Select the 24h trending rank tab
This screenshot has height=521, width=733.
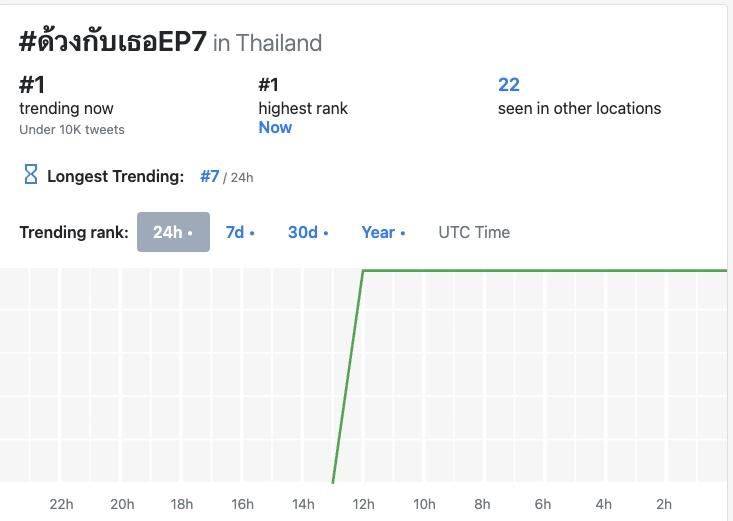(x=173, y=232)
